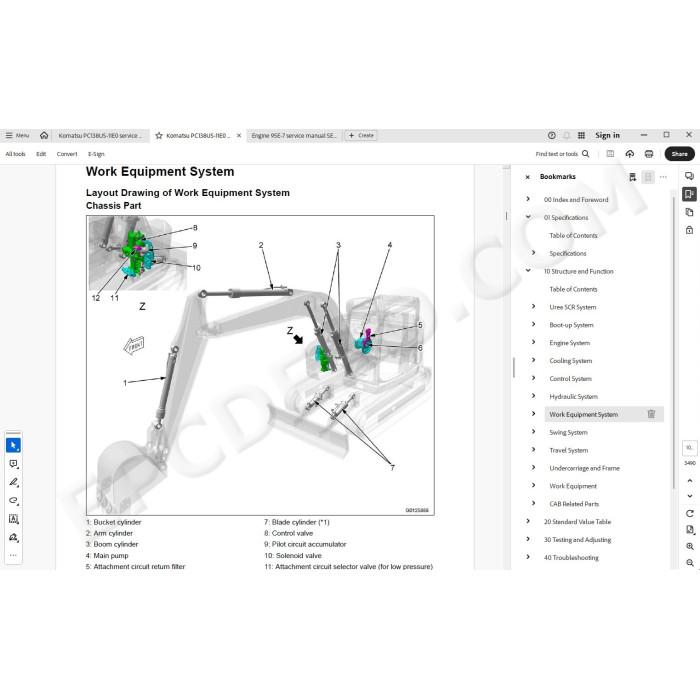Choose the draw freehand loop tool
Screen dimensions: 700x700
tap(13, 500)
